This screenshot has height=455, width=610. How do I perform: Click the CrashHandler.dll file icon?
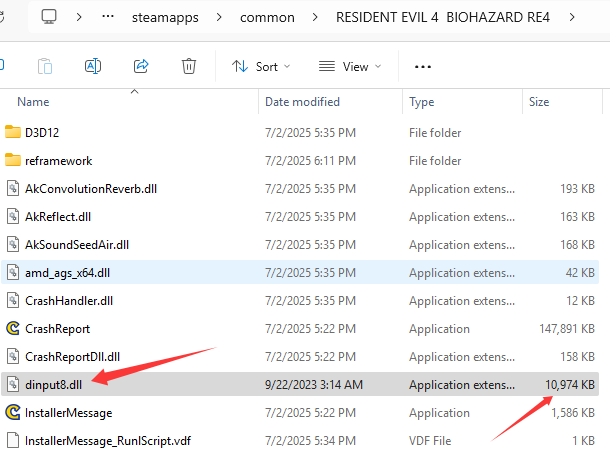13,301
